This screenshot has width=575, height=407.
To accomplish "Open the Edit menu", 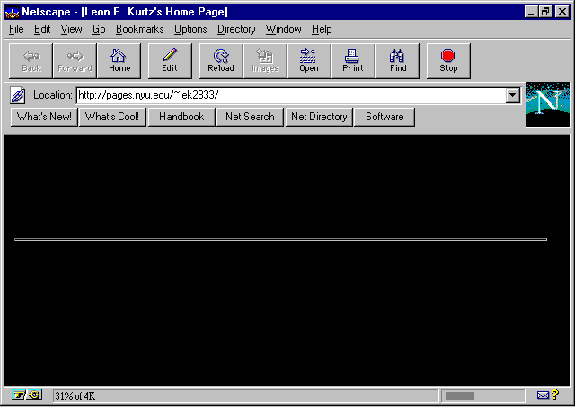I will coord(42,29).
